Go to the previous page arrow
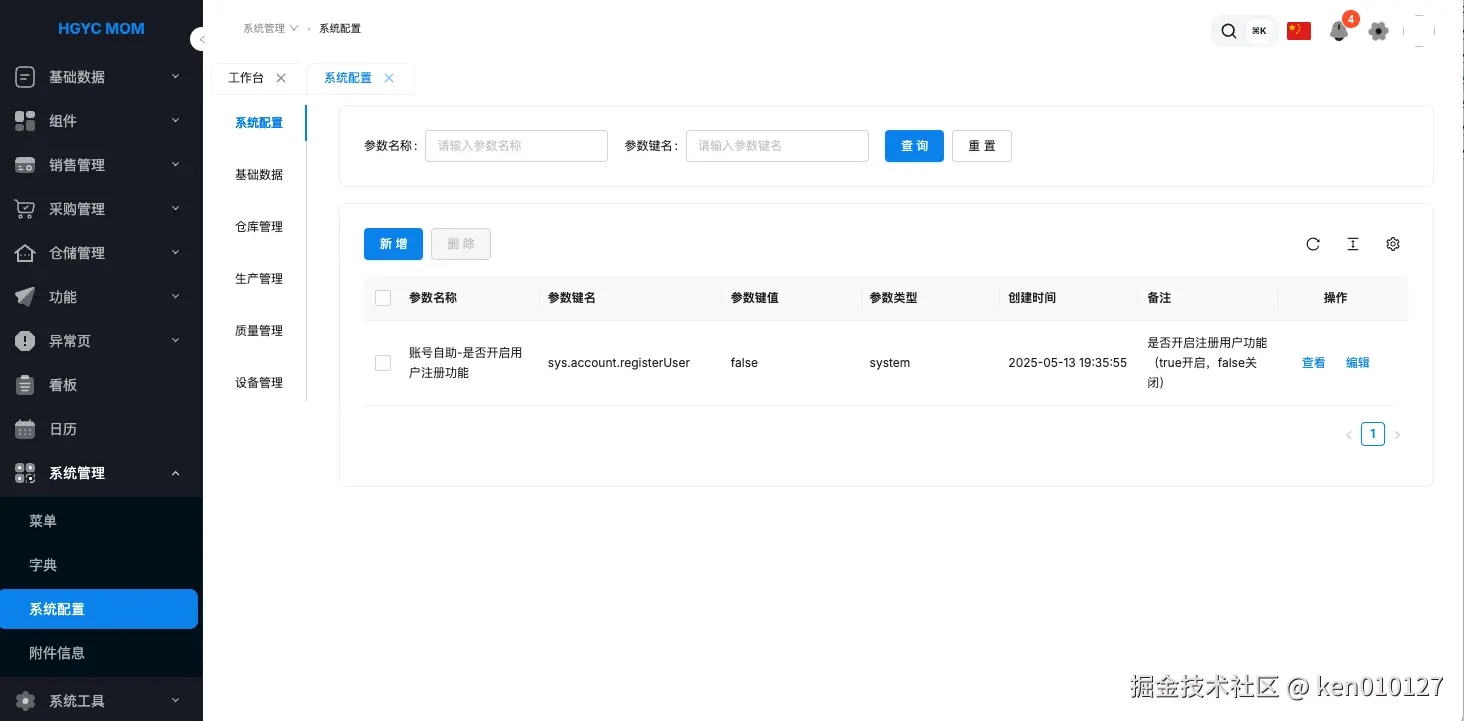 1349,435
